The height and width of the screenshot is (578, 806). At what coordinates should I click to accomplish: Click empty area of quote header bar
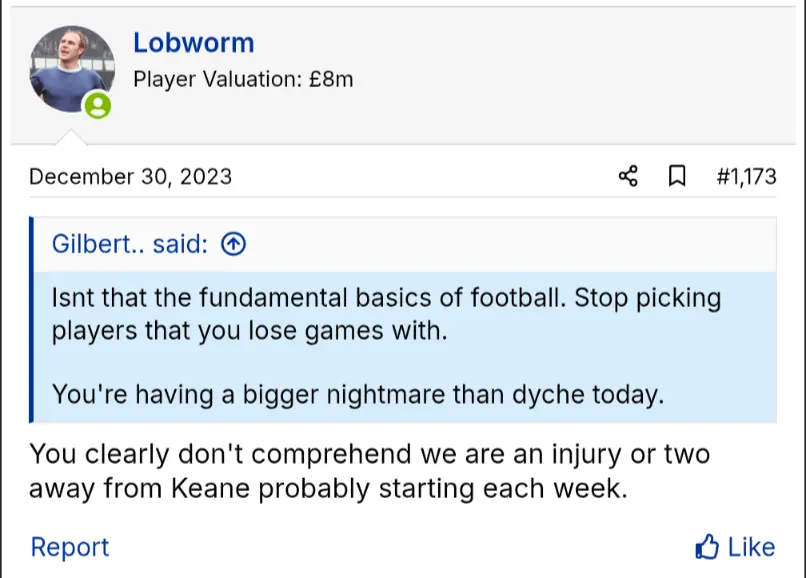(500, 245)
